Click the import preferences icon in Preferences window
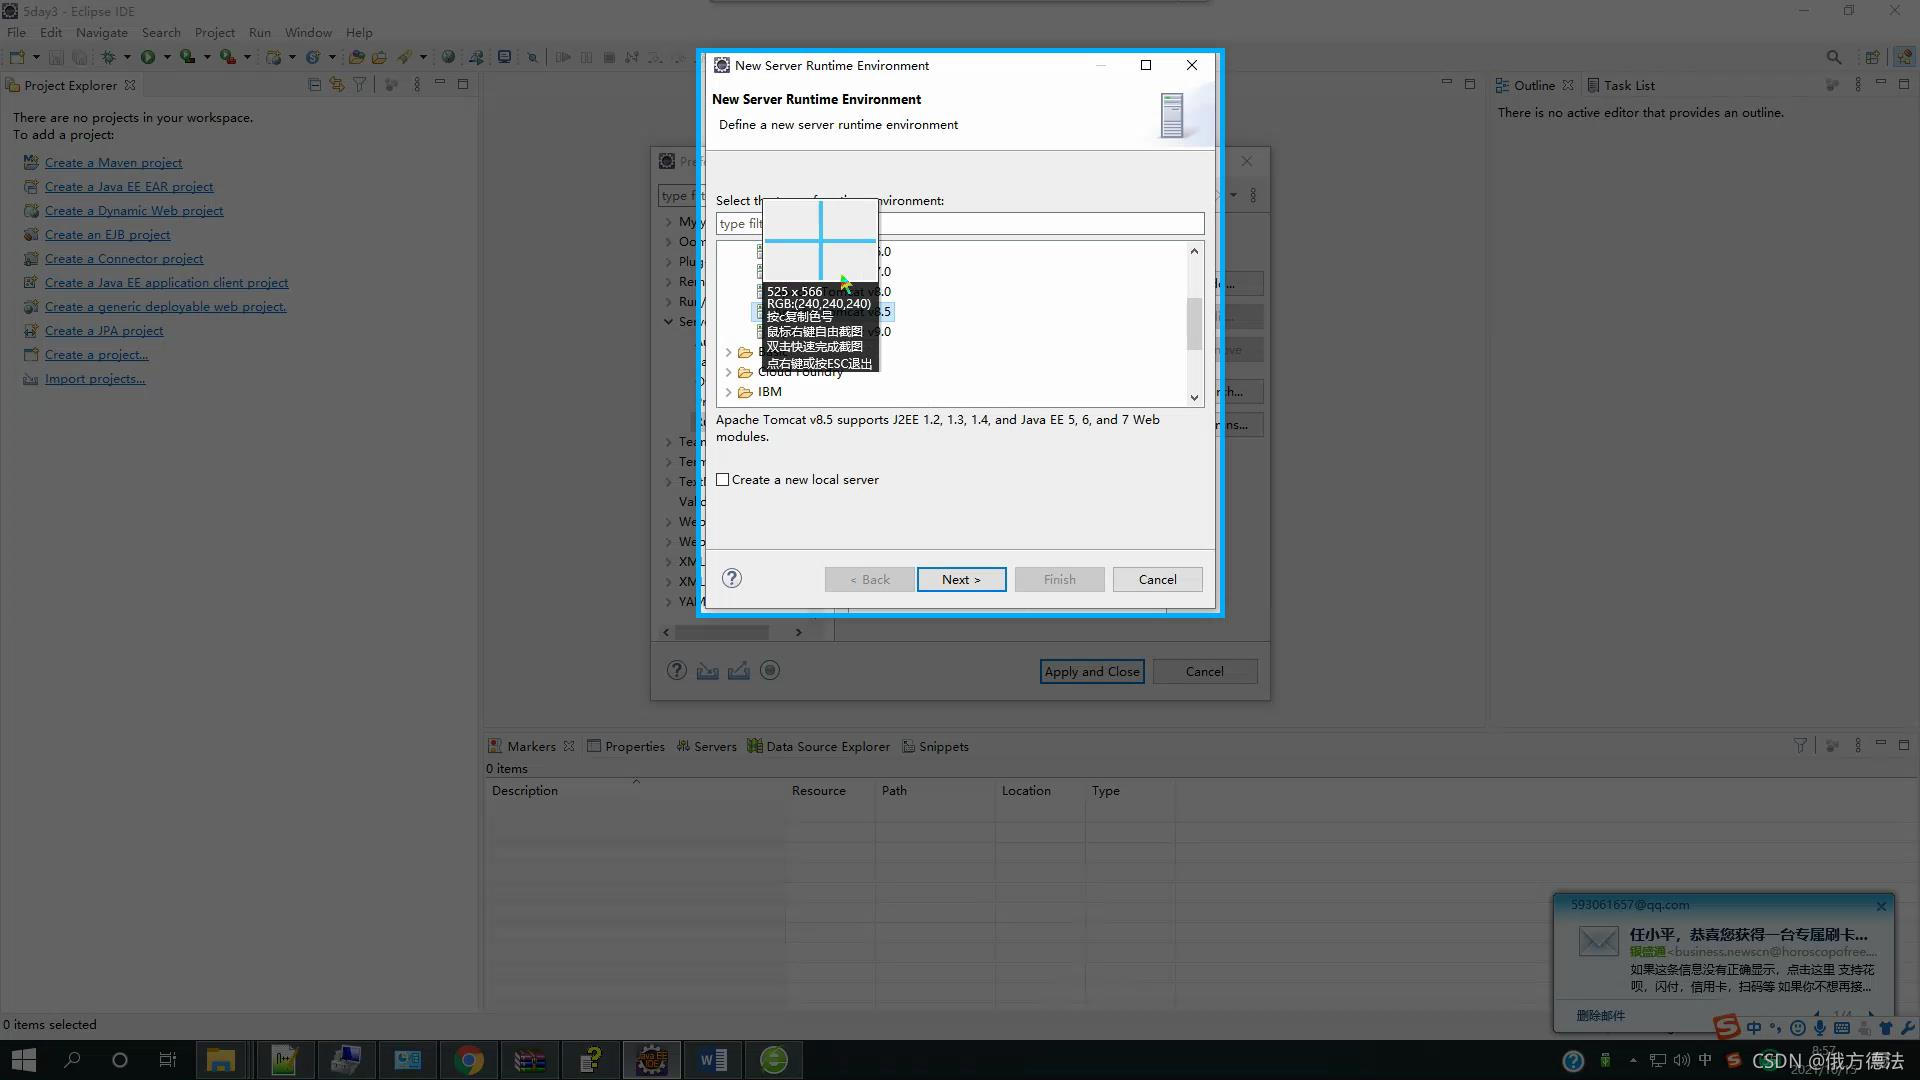This screenshot has width=1920, height=1080. (708, 671)
